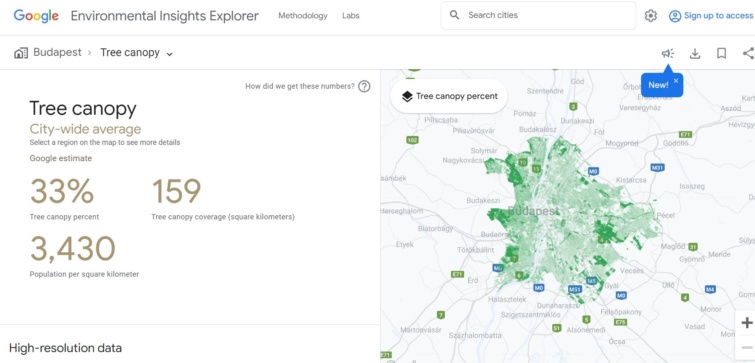The height and width of the screenshot is (363, 755).
Task: Click the download icon
Action: click(695, 53)
